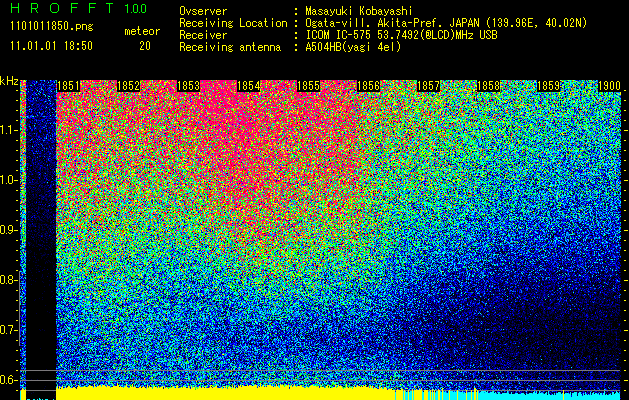The height and width of the screenshot is (400, 629).
Task: Click the 1857 time marker
Action: 428,86
